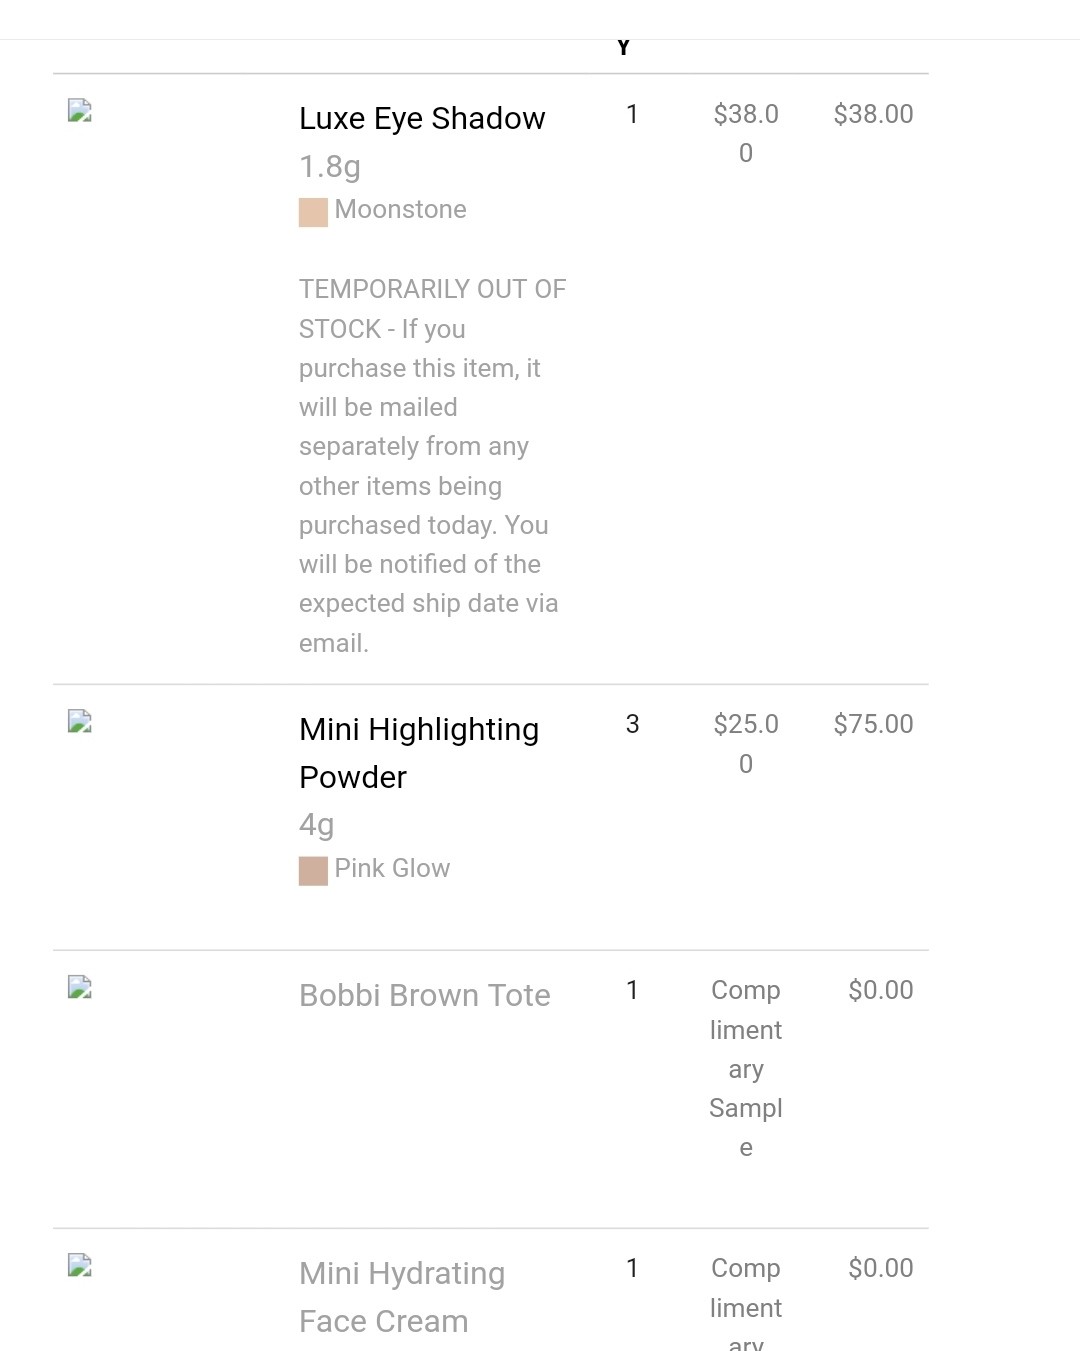Click the Complimentary Sample label for Tote
The width and height of the screenshot is (1080, 1351).
pos(746,1069)
